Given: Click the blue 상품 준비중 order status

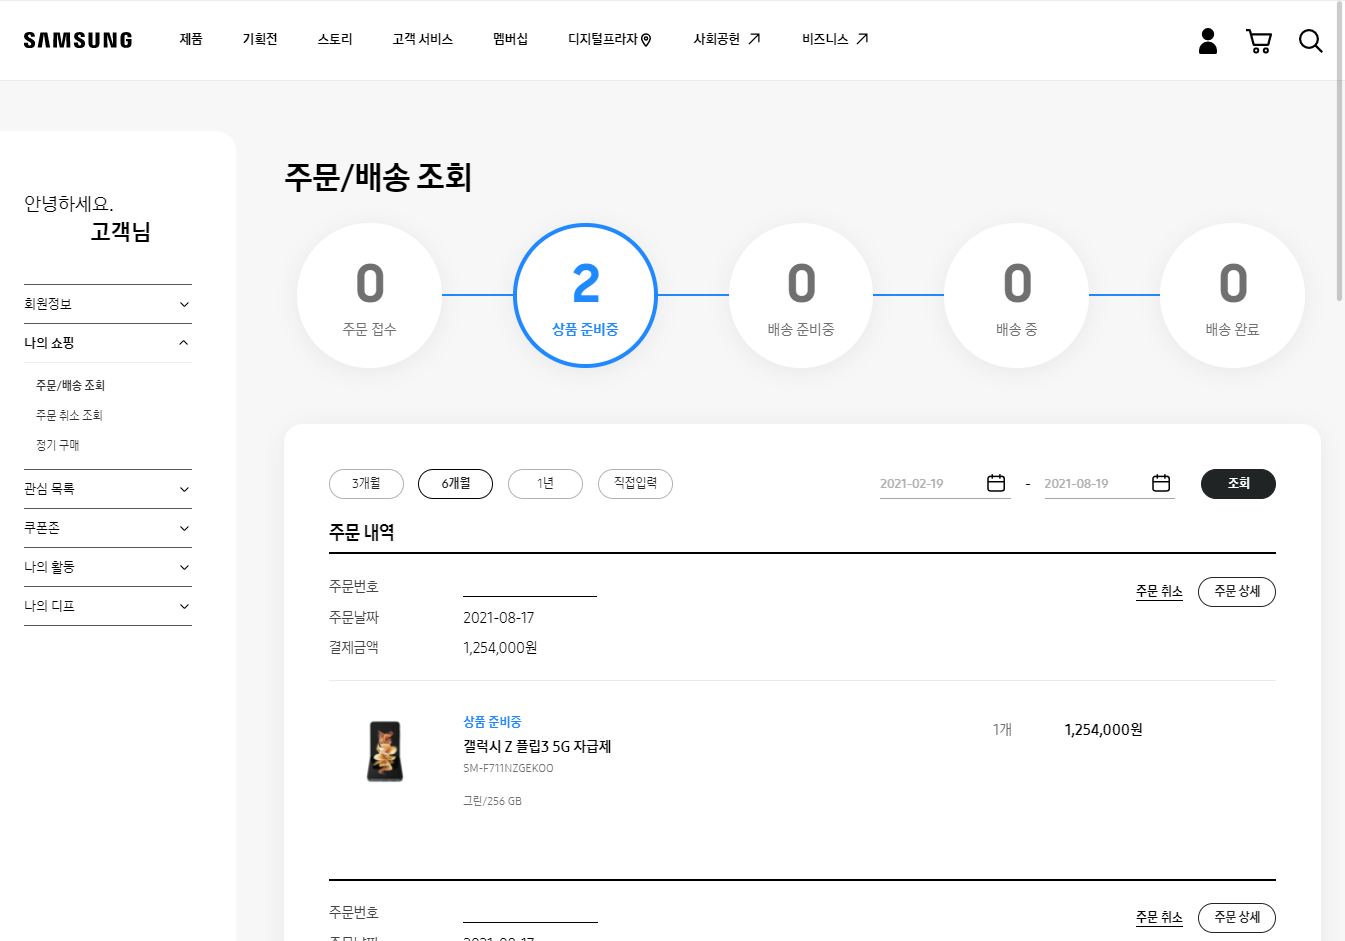Looking at the screenshot, I should (492, 721).
